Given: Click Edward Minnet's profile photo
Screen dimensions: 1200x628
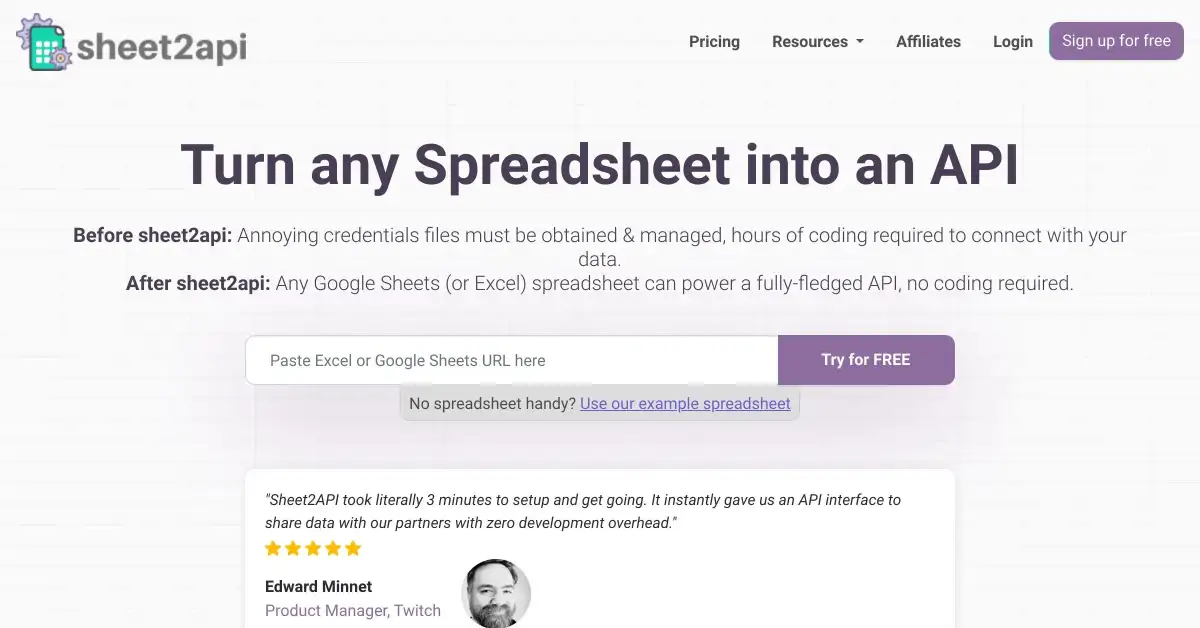Looking at the screenshot, I should point(496,593).
